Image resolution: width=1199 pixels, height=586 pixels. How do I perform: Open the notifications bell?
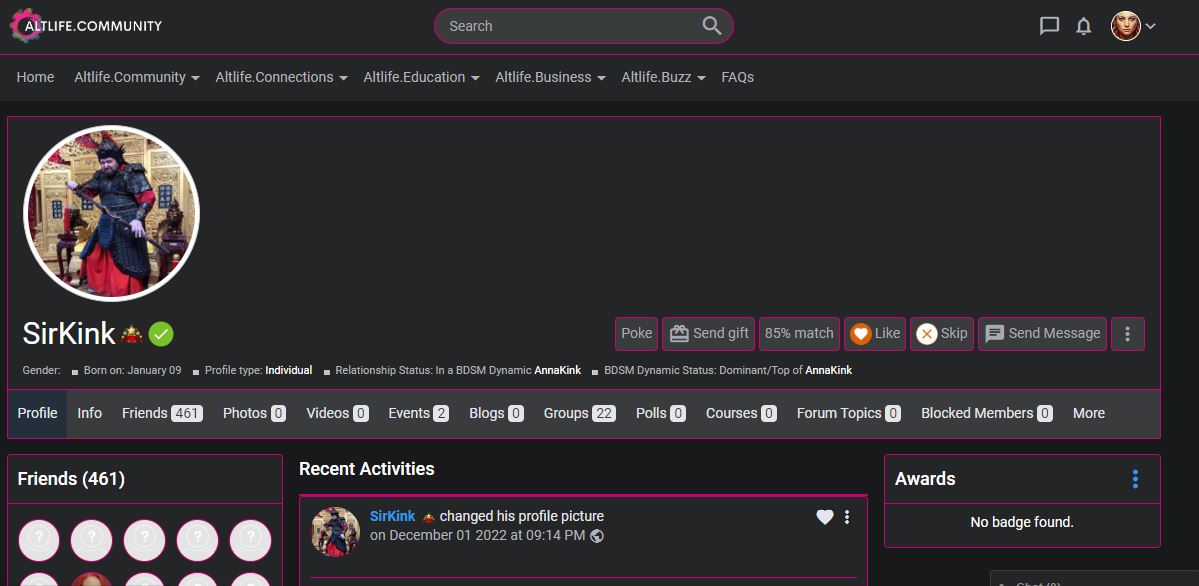pos(1083,26)
